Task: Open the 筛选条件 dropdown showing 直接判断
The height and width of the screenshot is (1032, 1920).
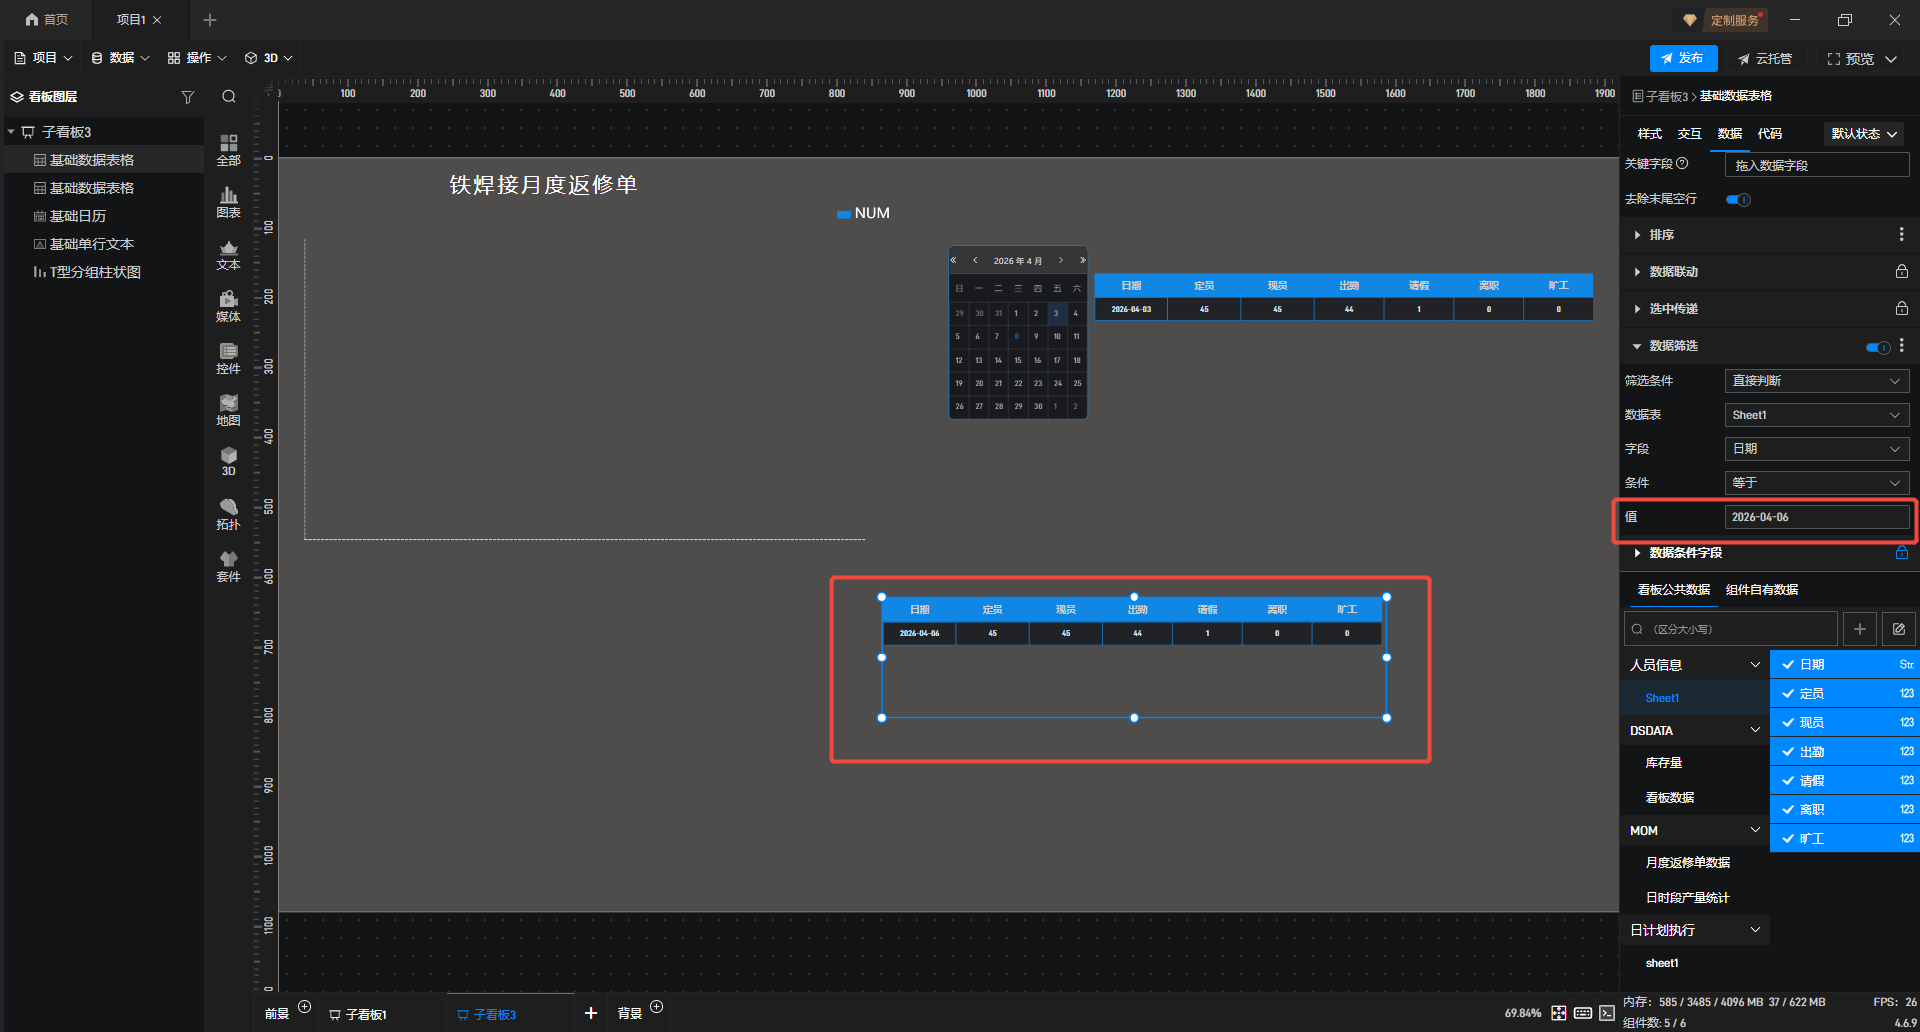Action: click(x=1816, y=381)
